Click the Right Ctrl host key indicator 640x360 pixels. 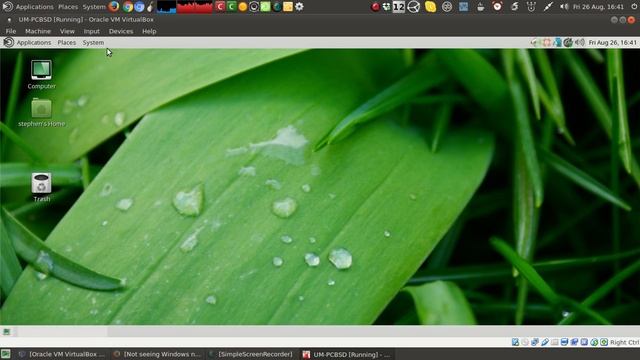[x=624, y=342]
